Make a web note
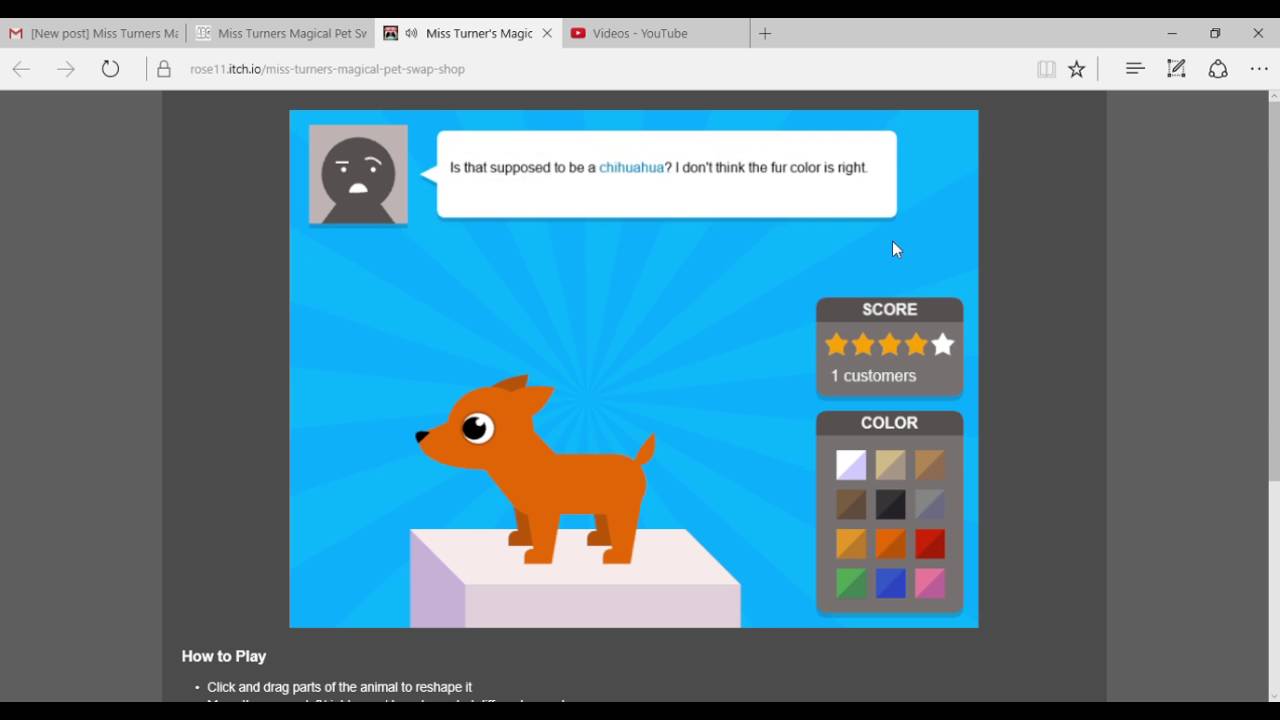The image size is (1280, 720). click(x=1176, y=69)
